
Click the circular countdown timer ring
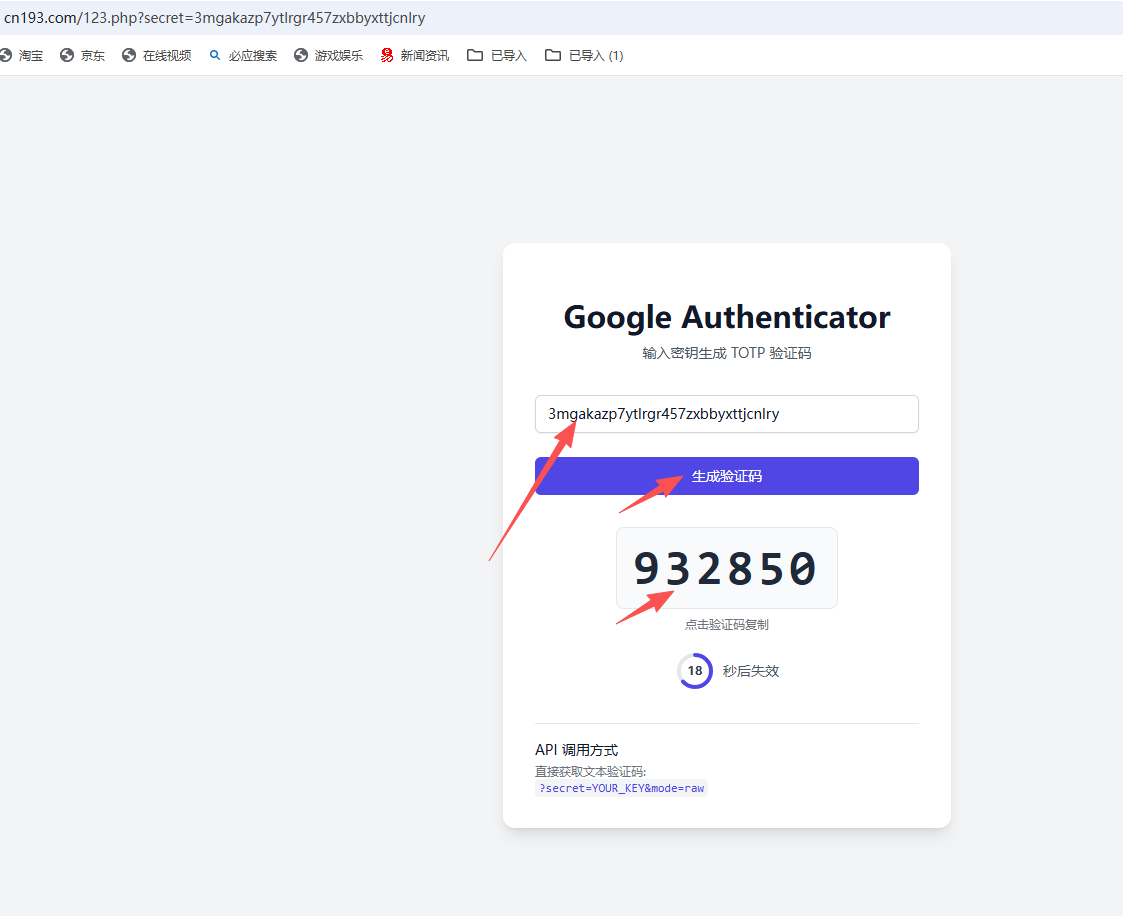pyautogui.click(x=695, y=671)
